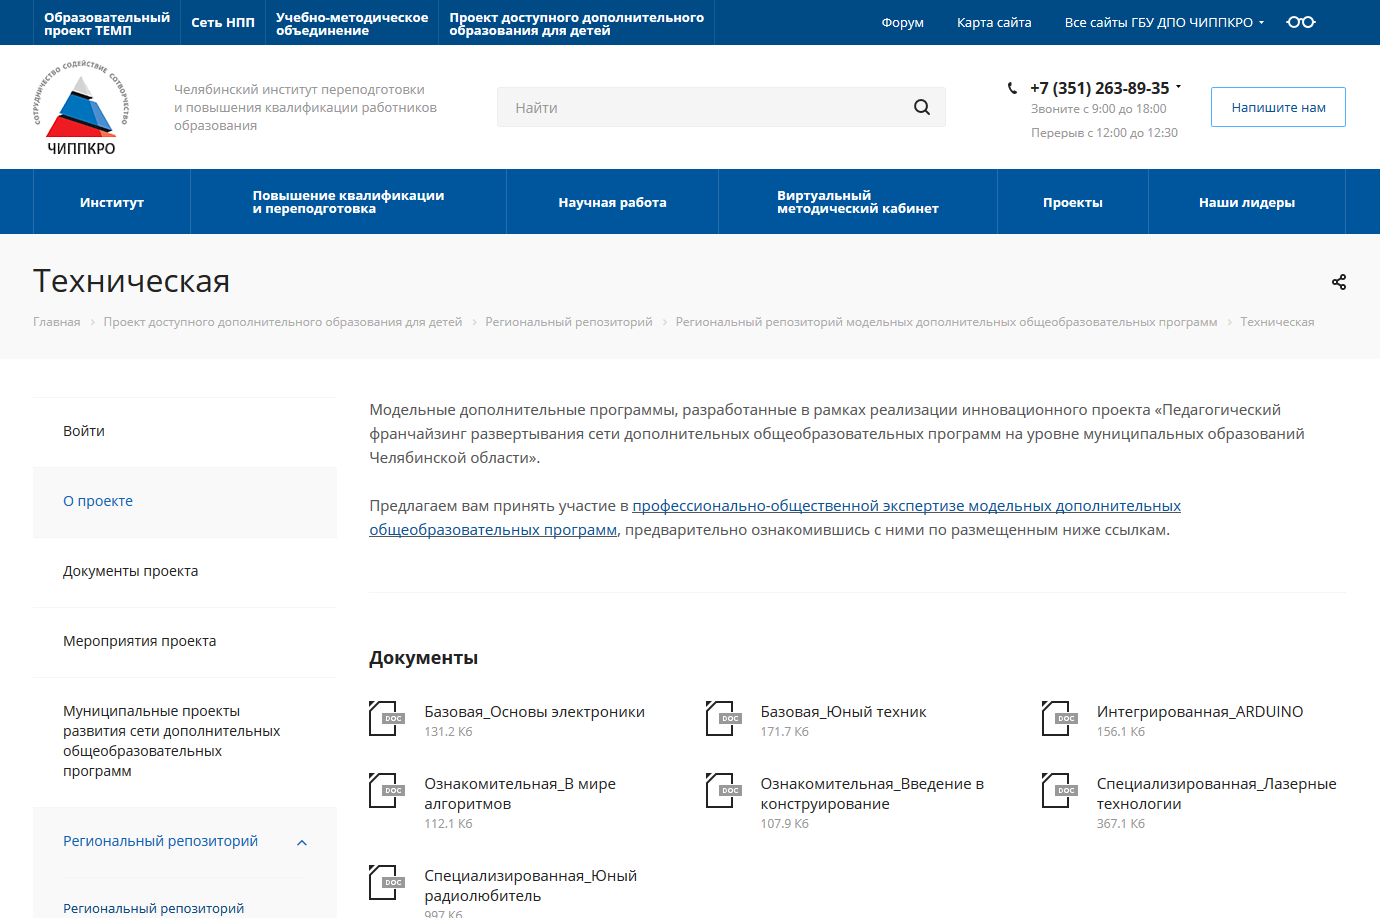Click the 131.2 Кб file size text

click(448, 732)
